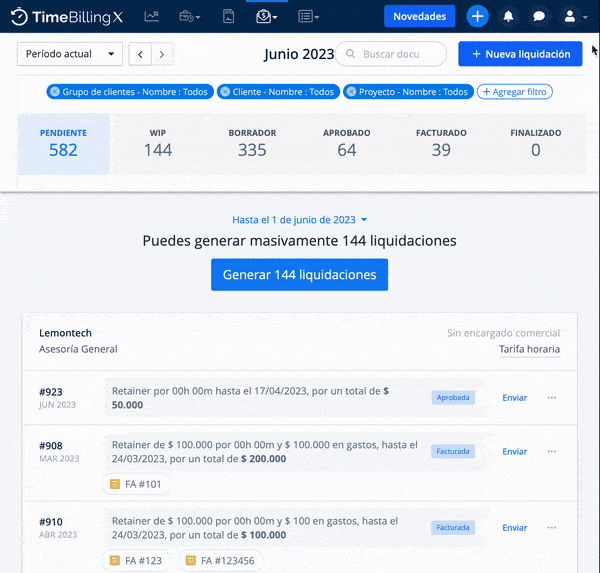Viewport: 600px width, 573px height.
Task: Click Sin encargado comercial text
Action: pos(504,333)
